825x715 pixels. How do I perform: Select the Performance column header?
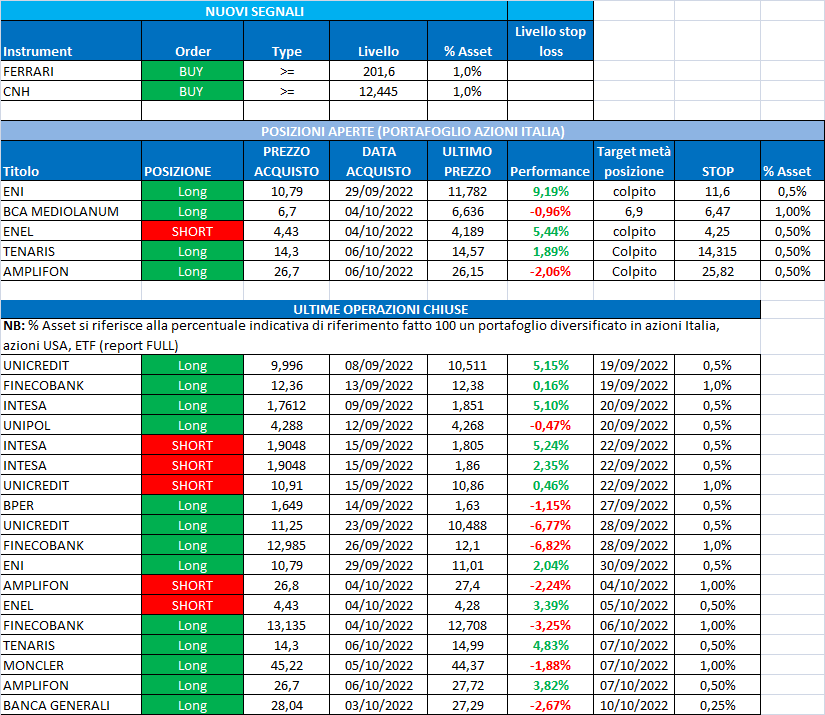point(550,161)
